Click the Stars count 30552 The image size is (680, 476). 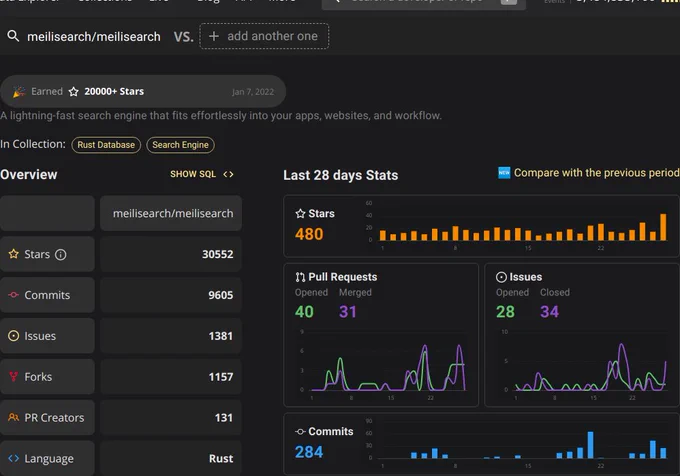tap(218, 254)
